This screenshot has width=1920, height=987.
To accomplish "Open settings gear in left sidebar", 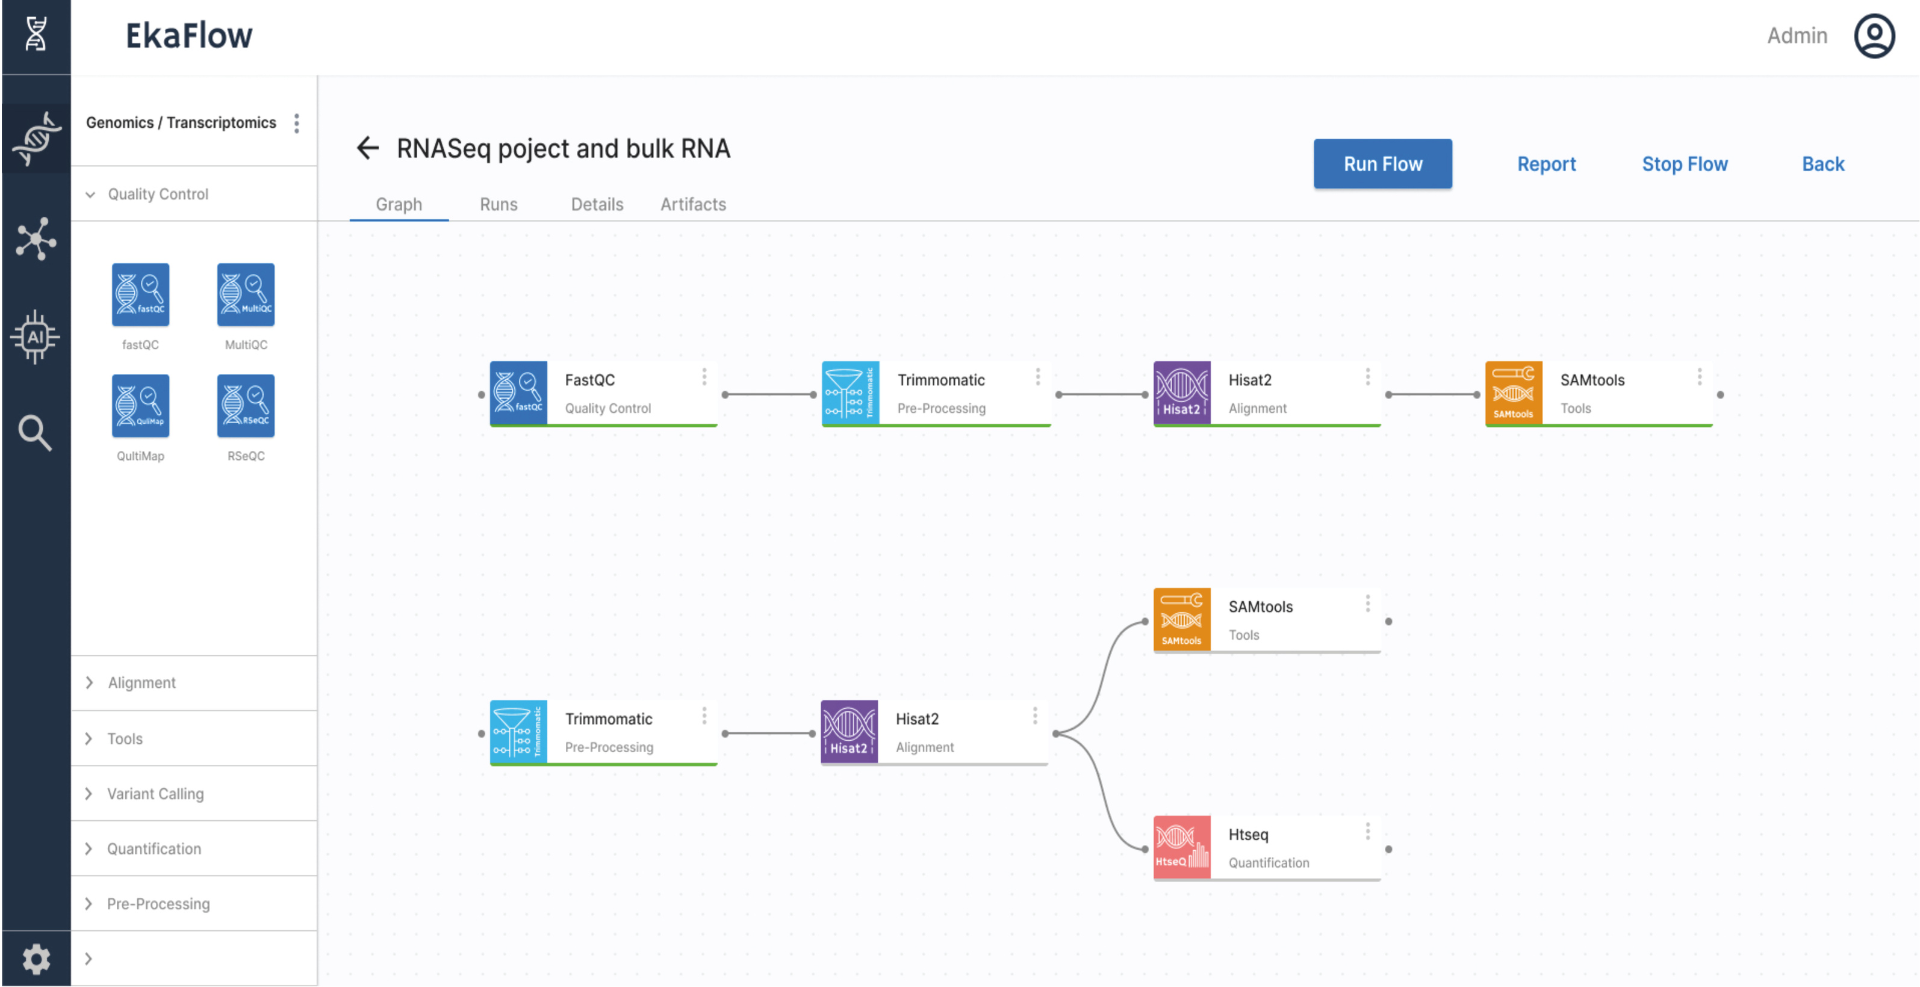I will click(x=36, y=959).
